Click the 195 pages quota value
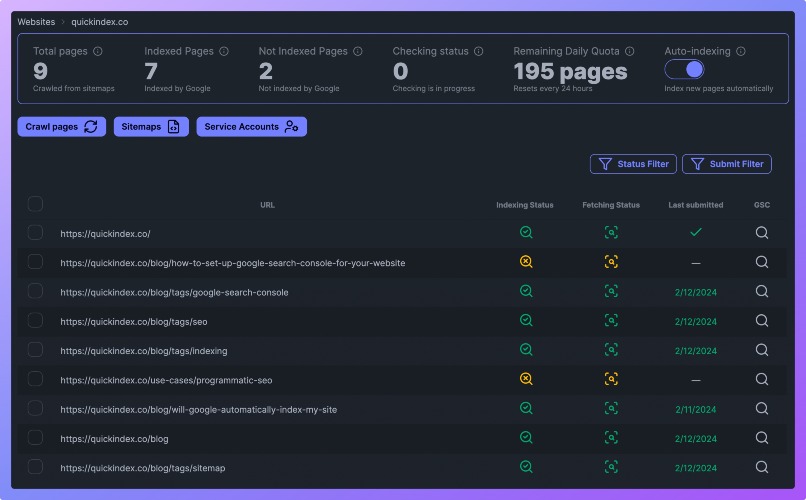The width and height of the screenshot is (806, 500). coord(570,71)
